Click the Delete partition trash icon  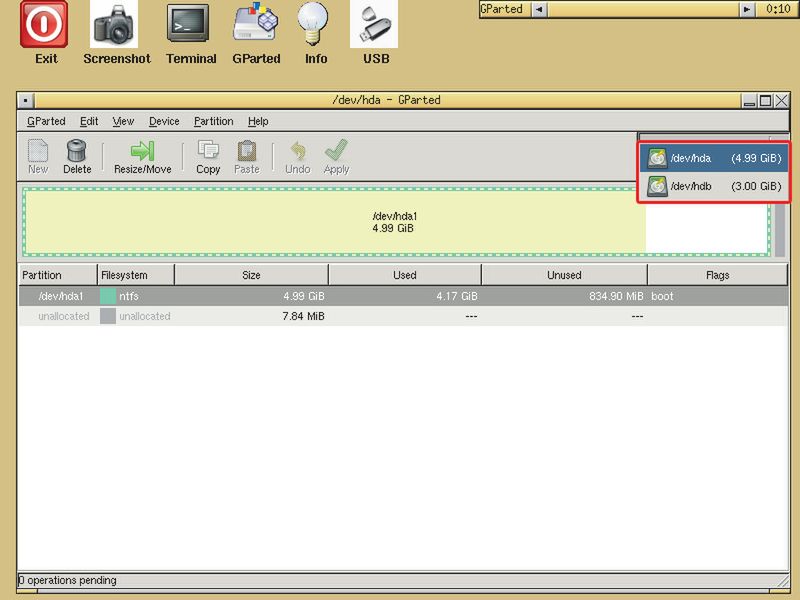pos(77,151)
